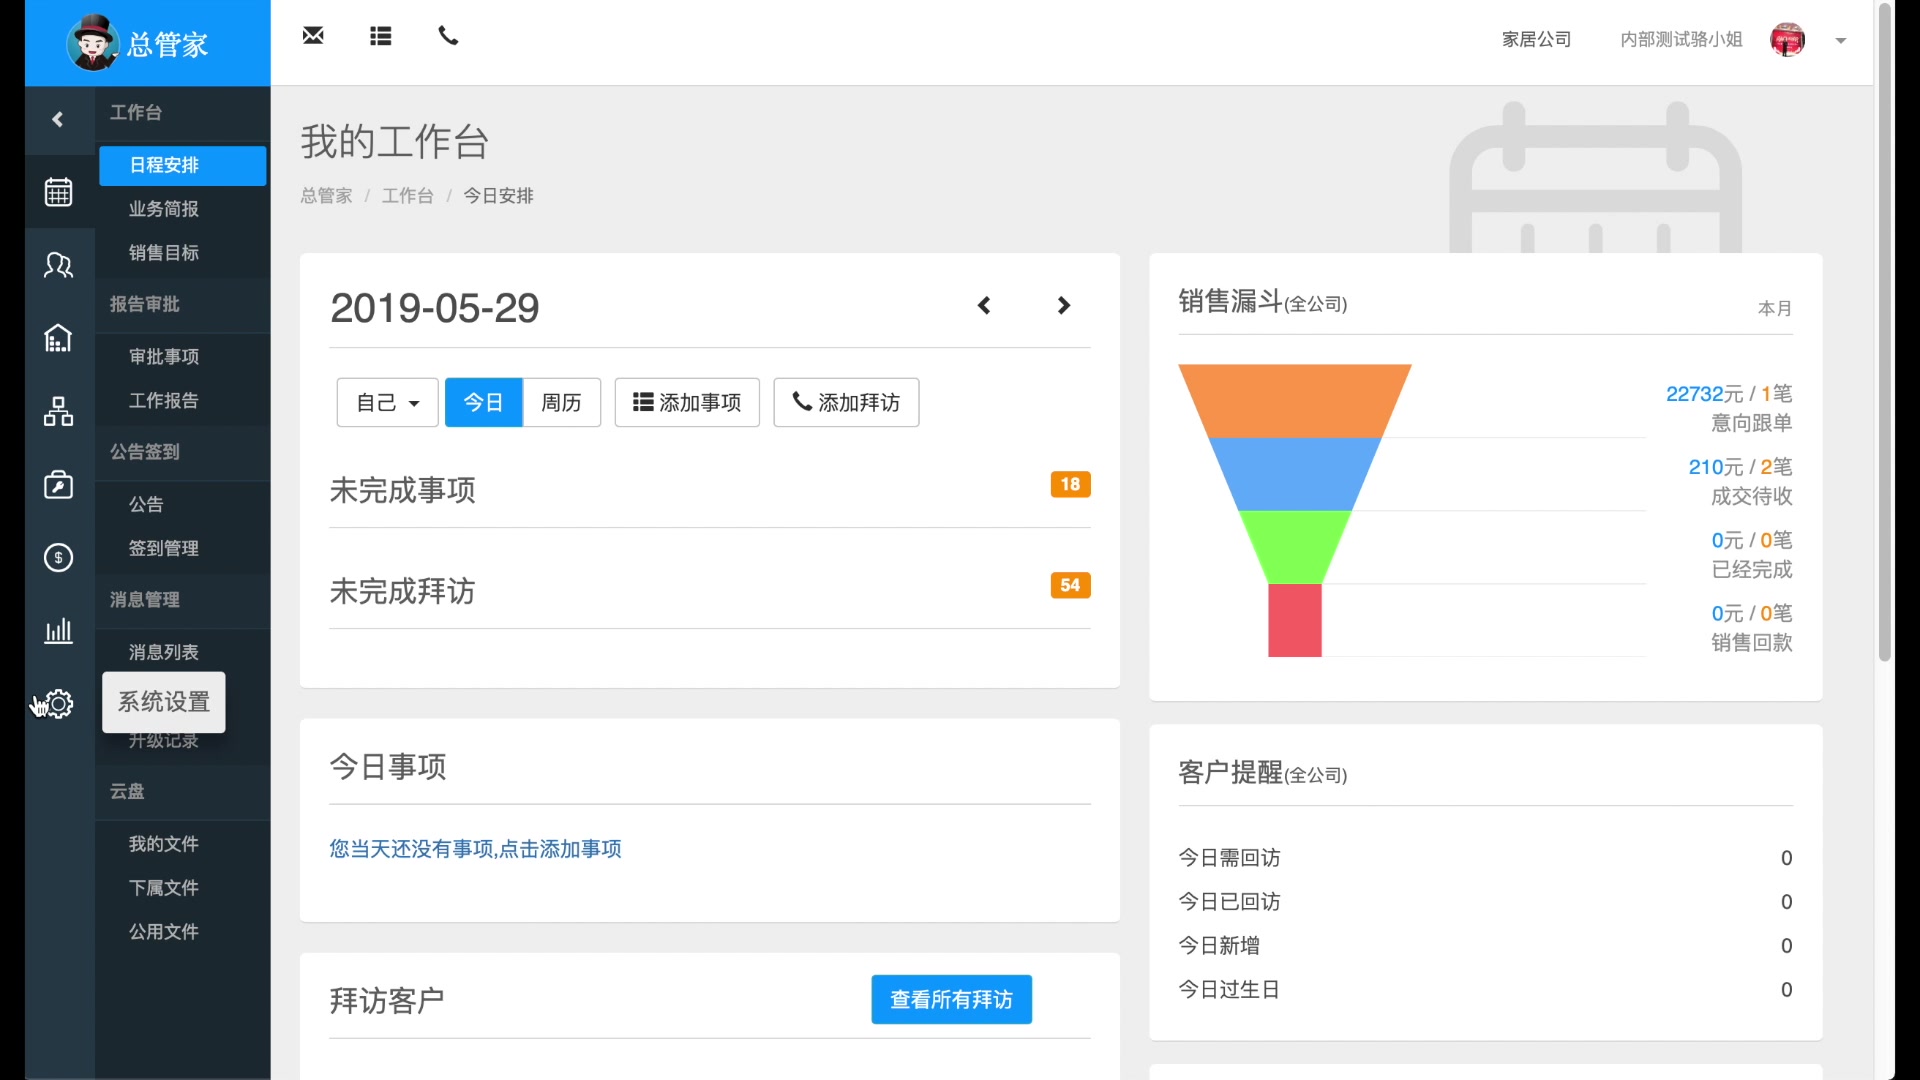
Task: Open 审批事项 menu item
Action: tap(164, 357)
